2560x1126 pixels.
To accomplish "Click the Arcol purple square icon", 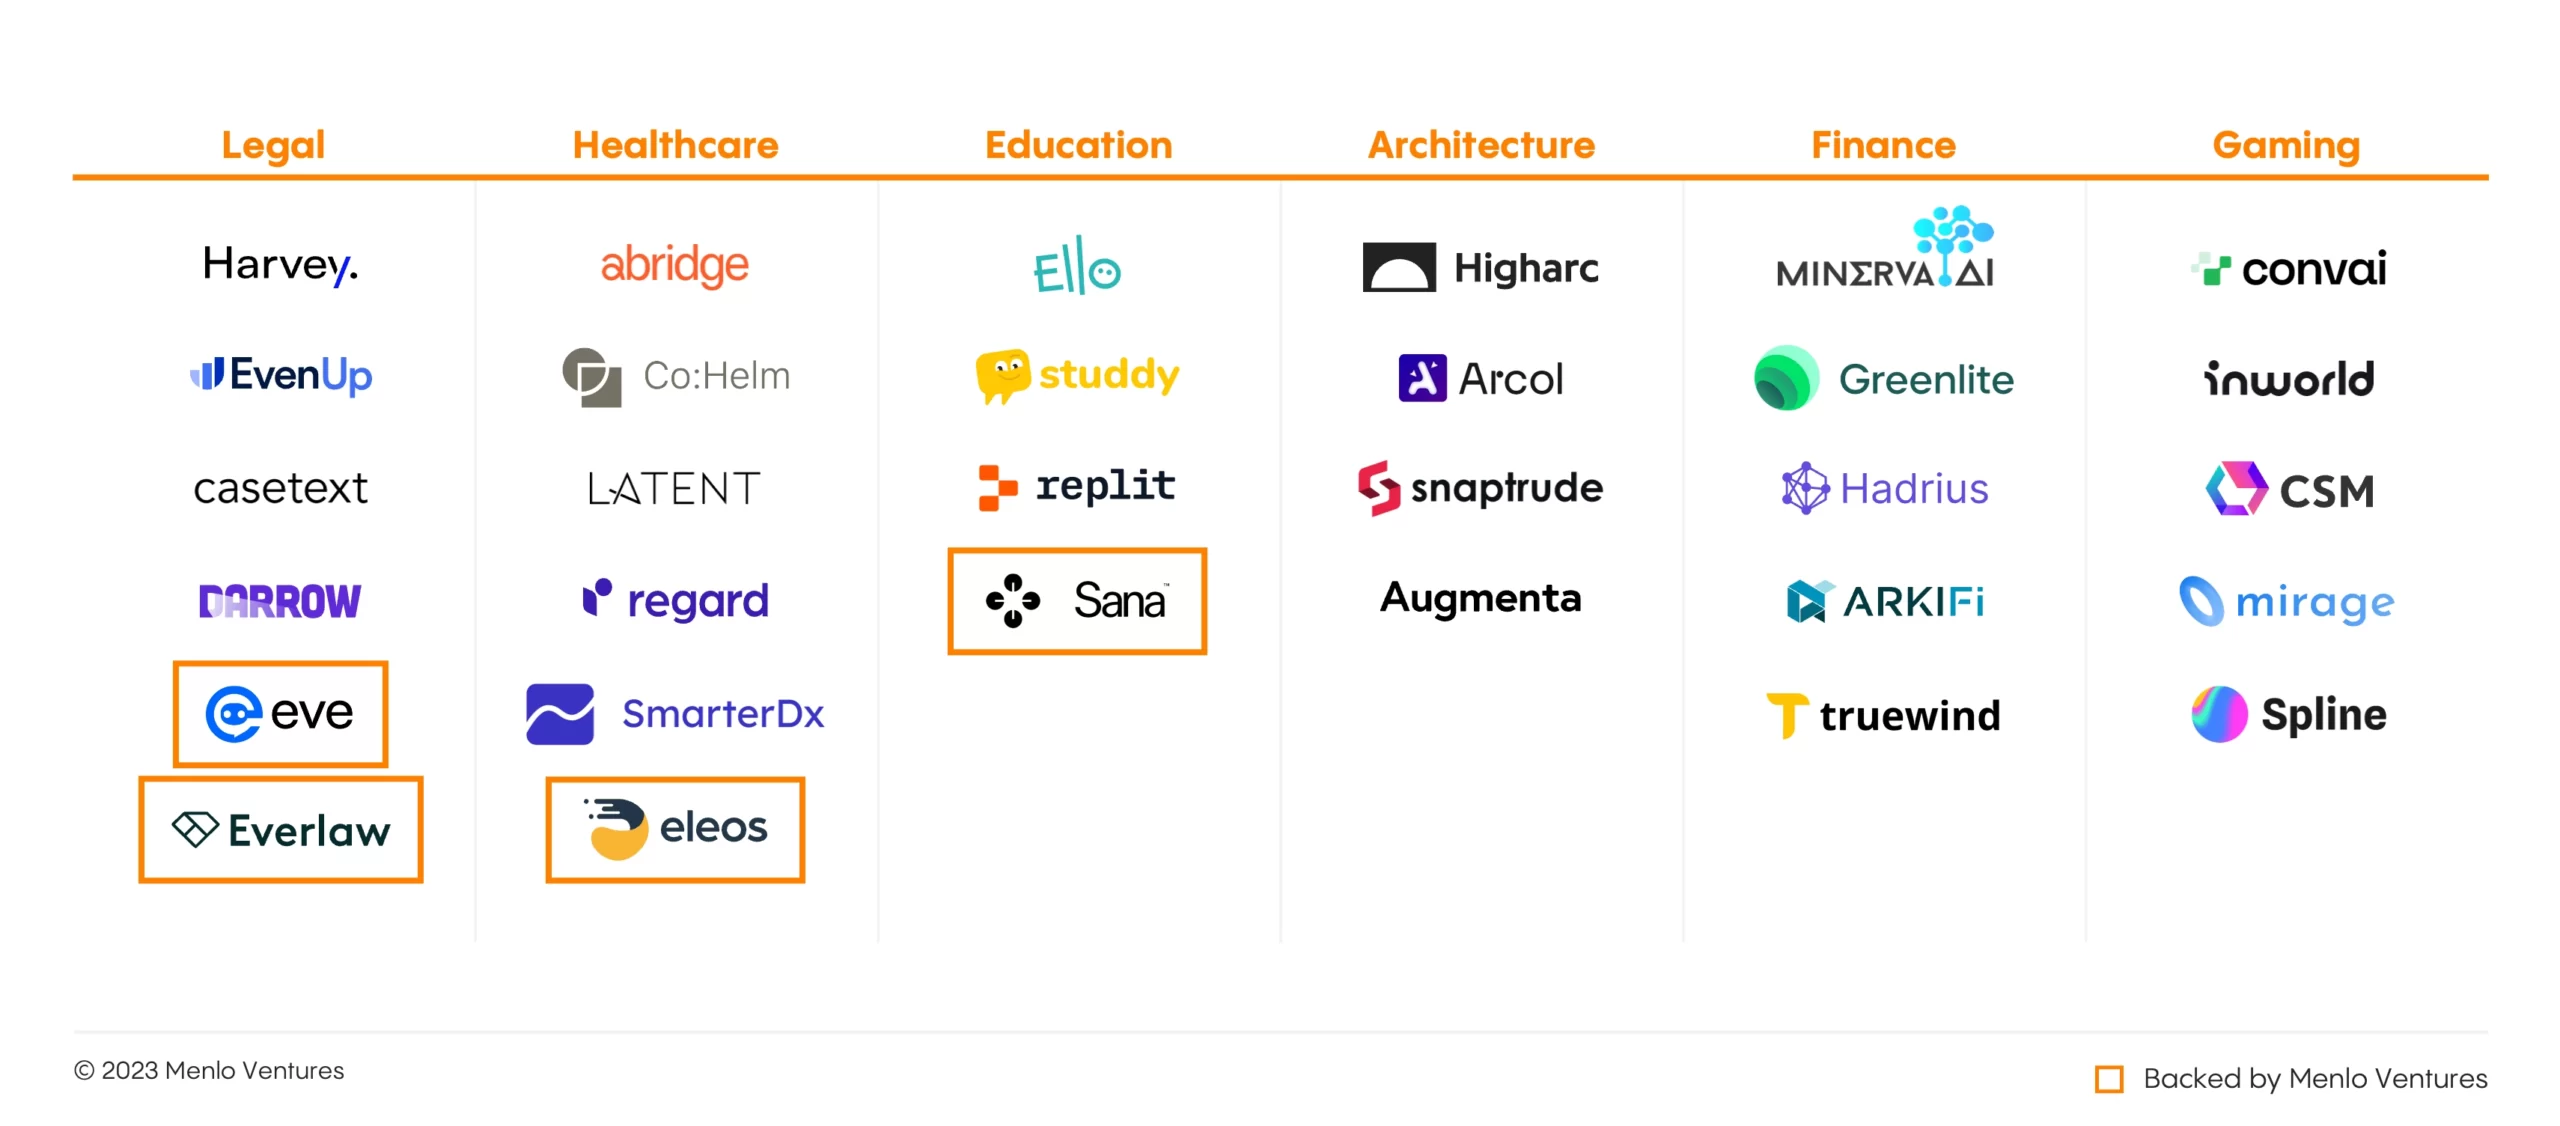I will (x=1421, y=378).
